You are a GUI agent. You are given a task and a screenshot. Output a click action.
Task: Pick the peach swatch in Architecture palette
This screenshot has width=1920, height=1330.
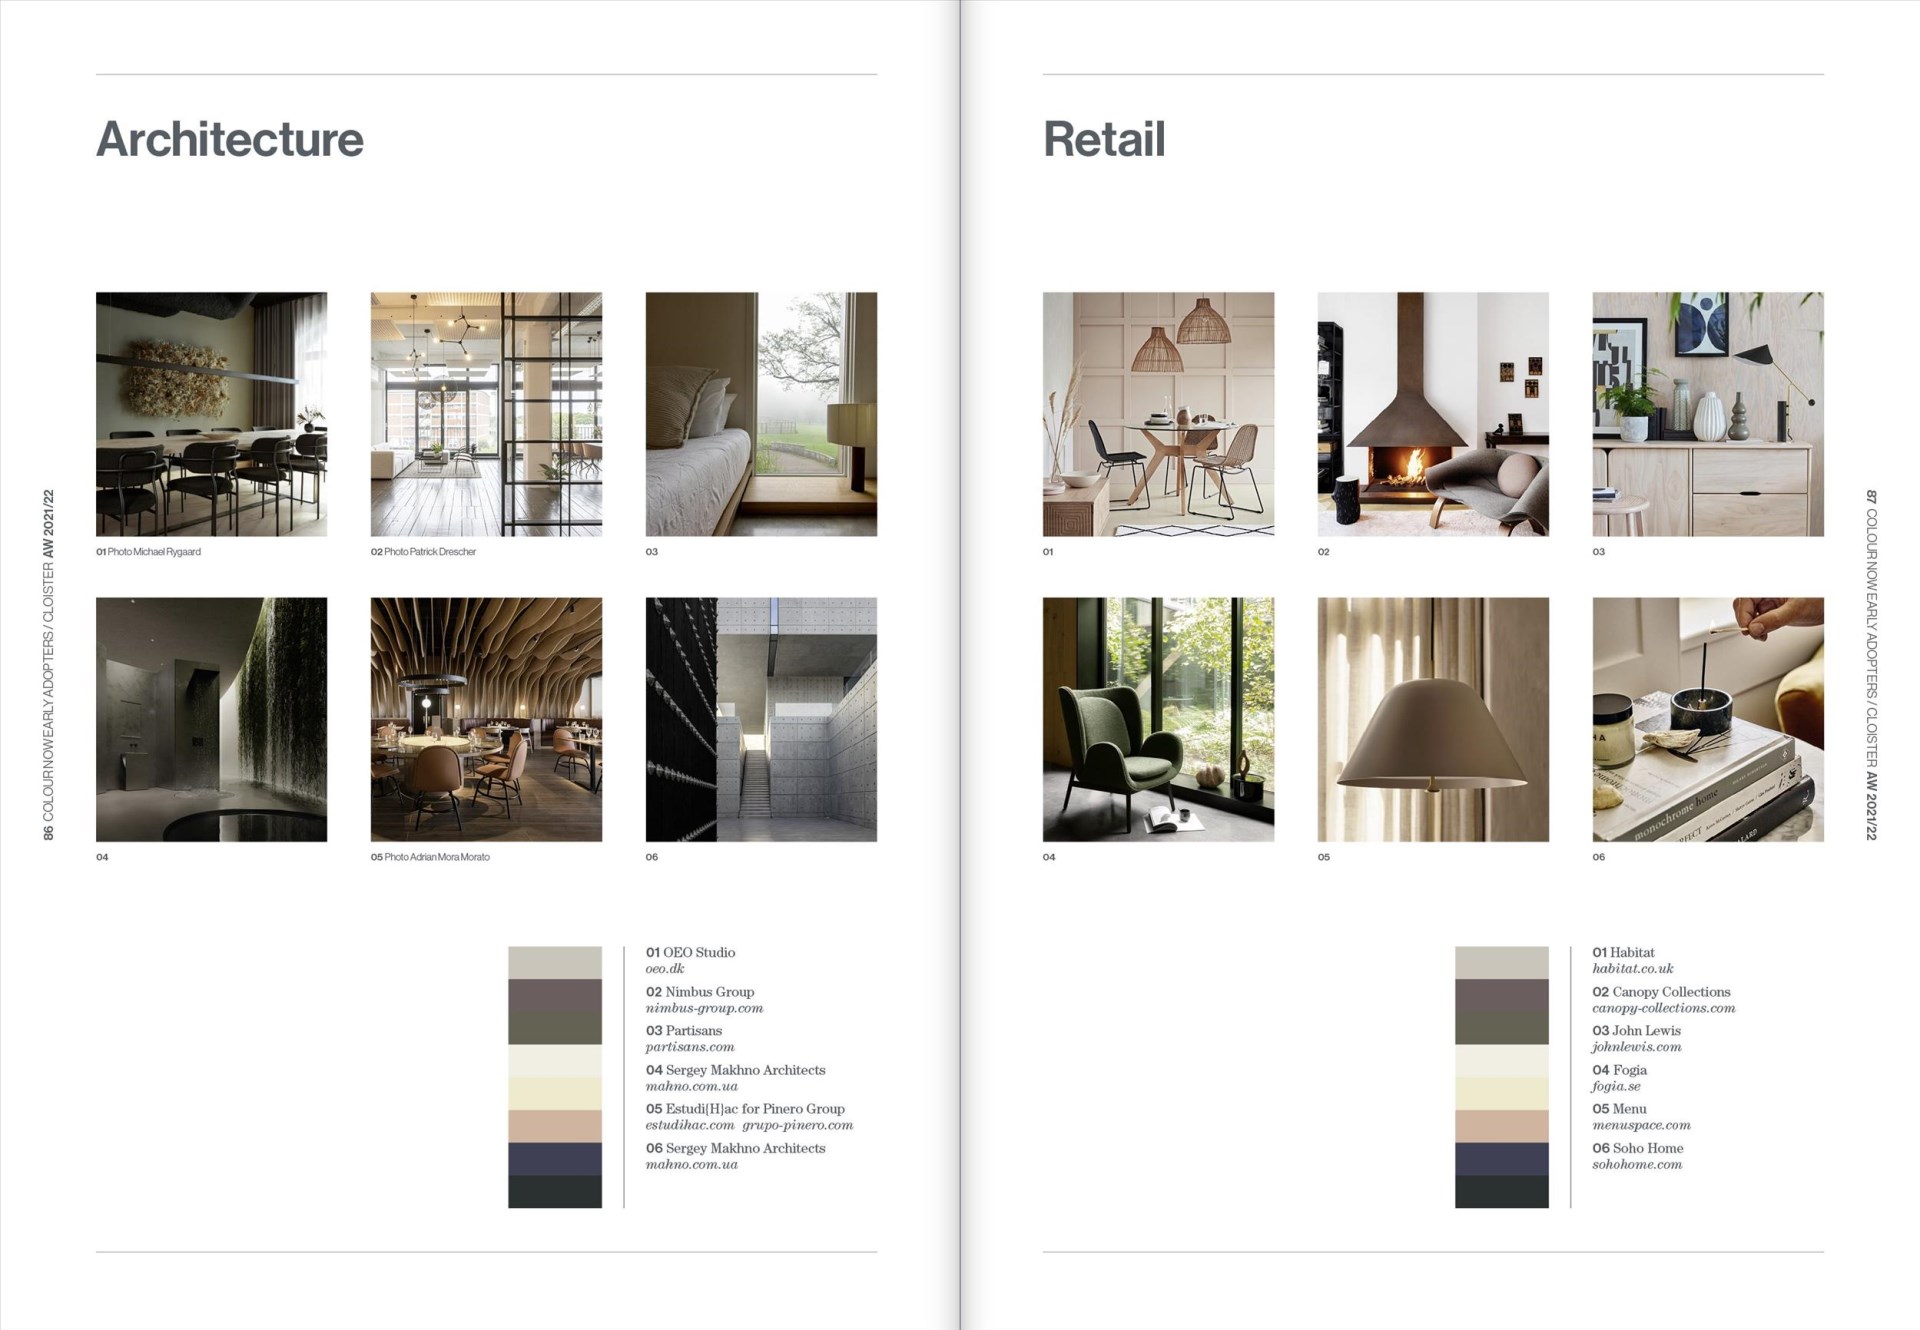pyautogui.click(x=555, y=1126)
